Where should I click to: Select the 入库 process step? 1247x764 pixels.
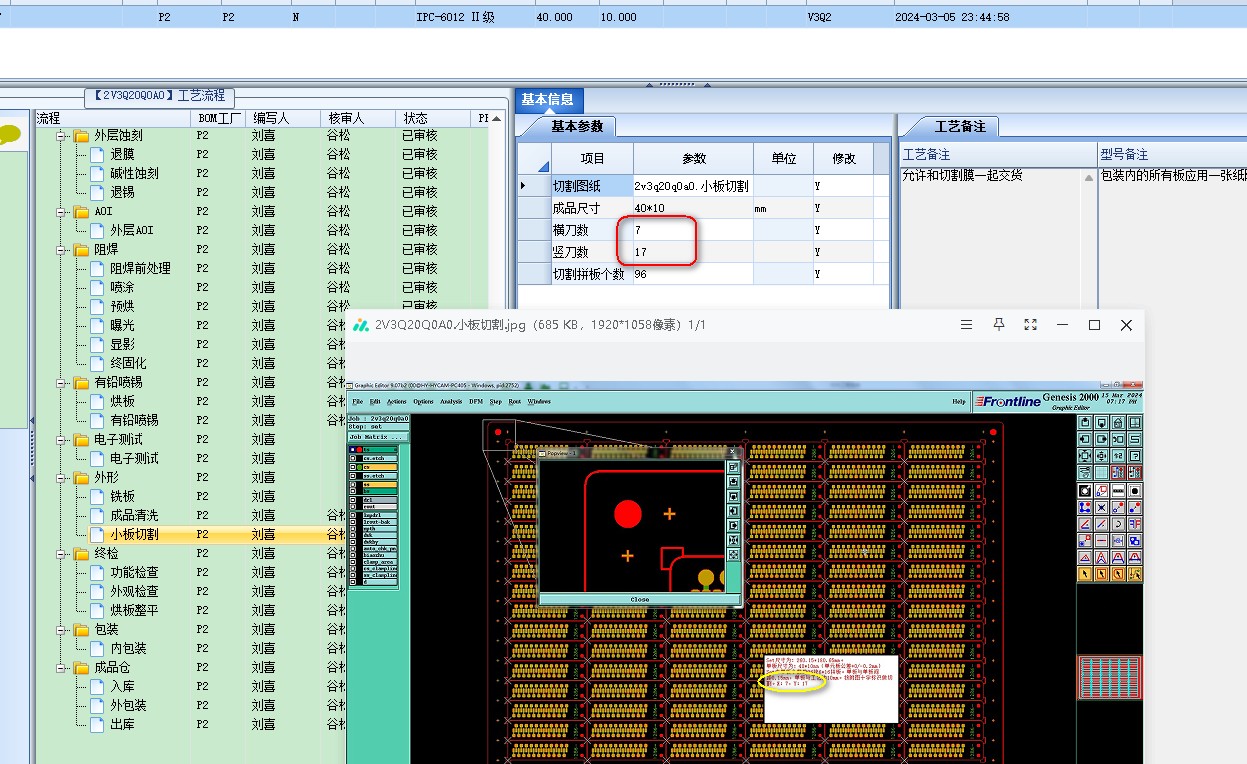click(x=122, y=687)
